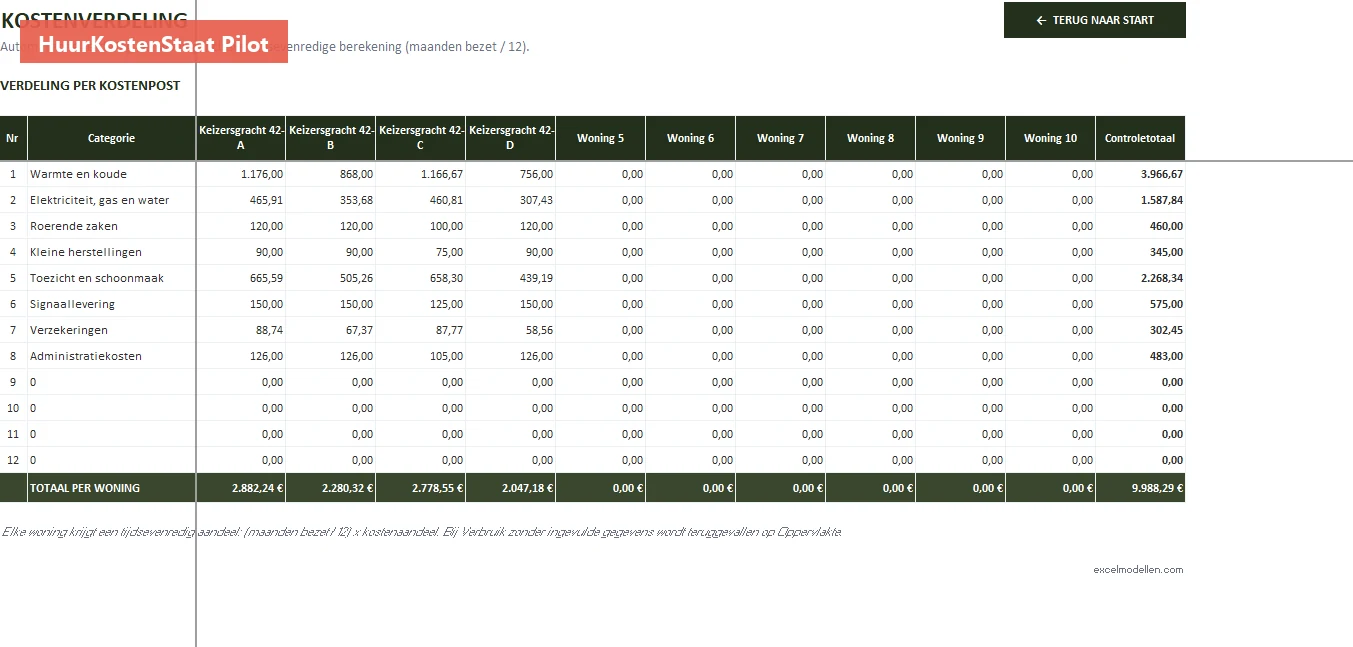The height and width of the screenshot is (647, 1353).
Task: Click the Administratiekosten category cell
Action: point(111,356)
